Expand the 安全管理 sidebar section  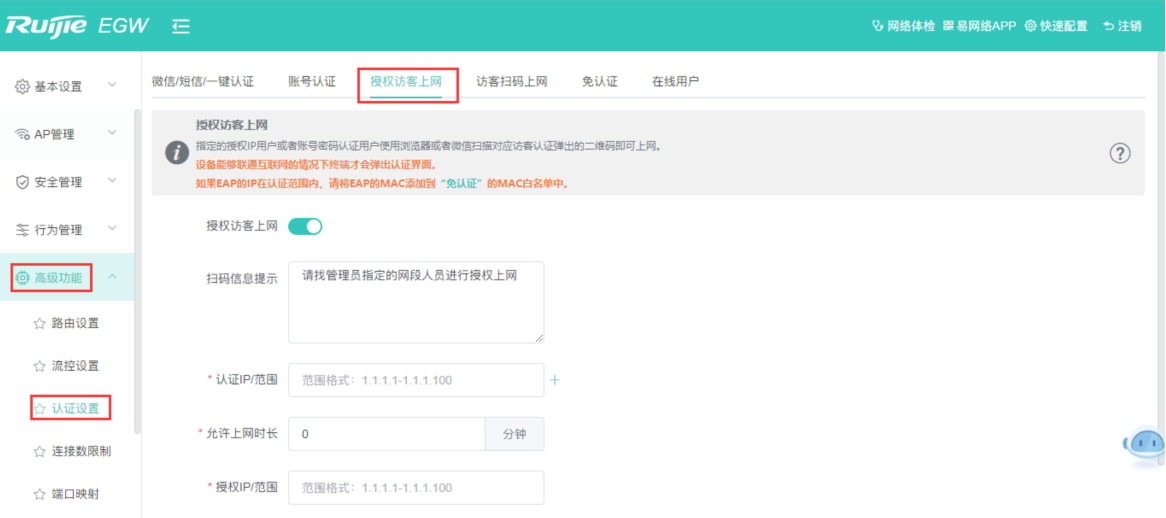66,182
